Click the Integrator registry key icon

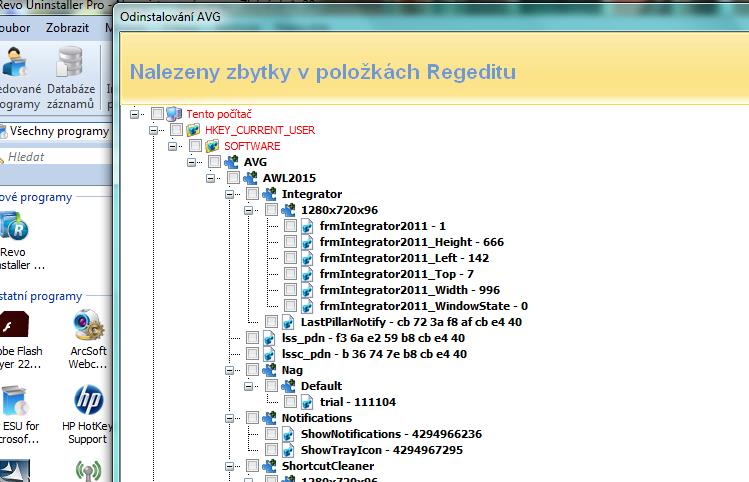coord(269,194)
